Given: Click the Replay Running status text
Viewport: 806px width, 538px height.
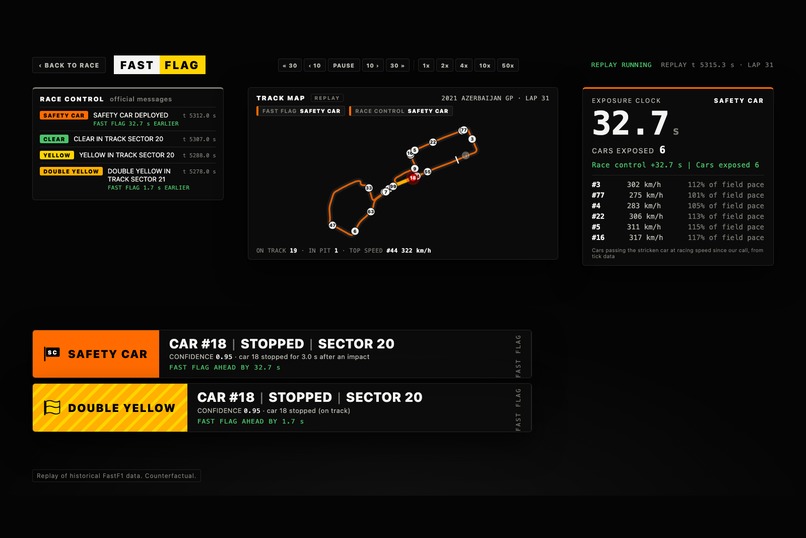Looking at the screenshot, I should 621,65.
